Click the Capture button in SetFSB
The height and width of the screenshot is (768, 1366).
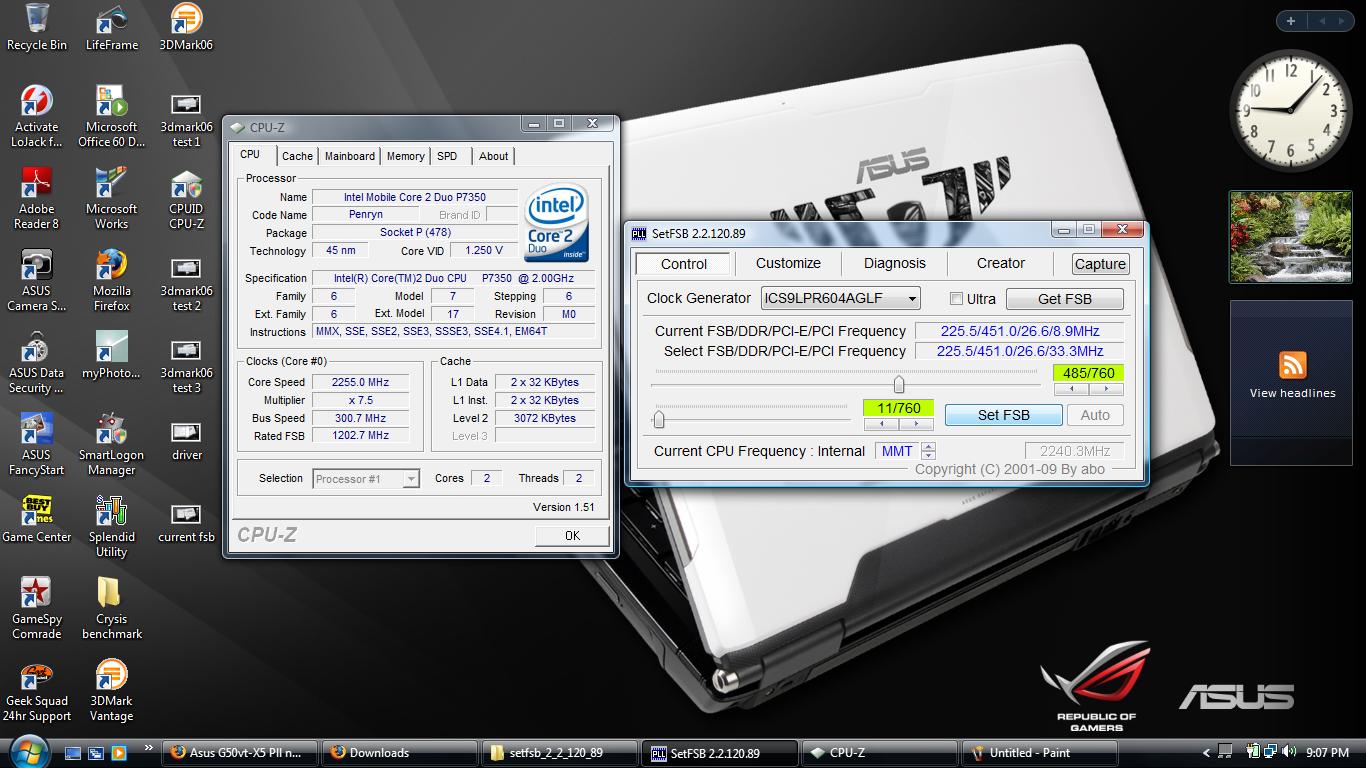click(x=1100, y=264)
